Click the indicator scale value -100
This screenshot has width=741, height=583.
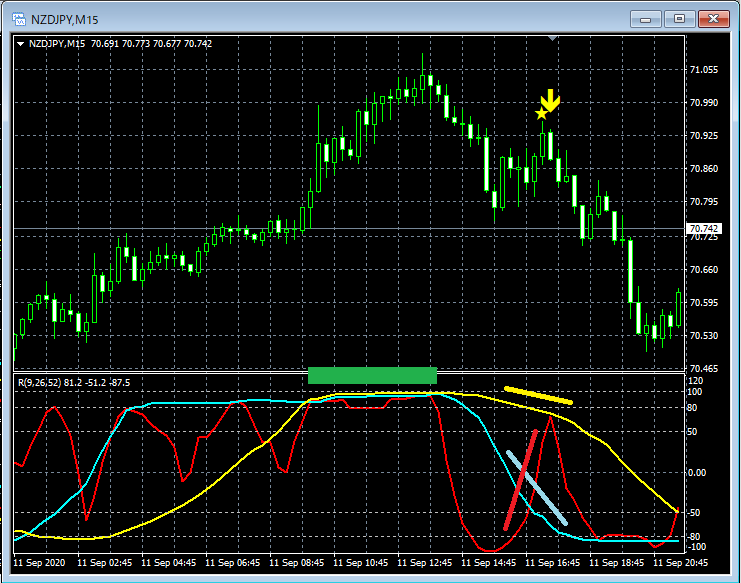pos(697,547)
